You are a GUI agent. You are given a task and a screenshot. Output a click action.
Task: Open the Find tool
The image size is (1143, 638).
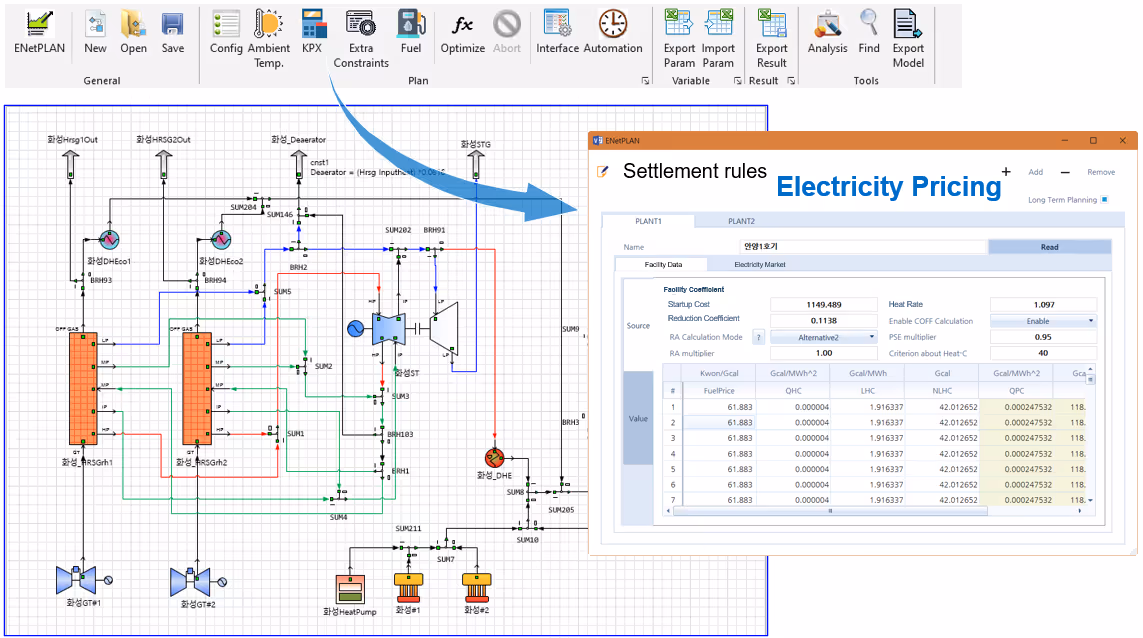coord(869,33)
